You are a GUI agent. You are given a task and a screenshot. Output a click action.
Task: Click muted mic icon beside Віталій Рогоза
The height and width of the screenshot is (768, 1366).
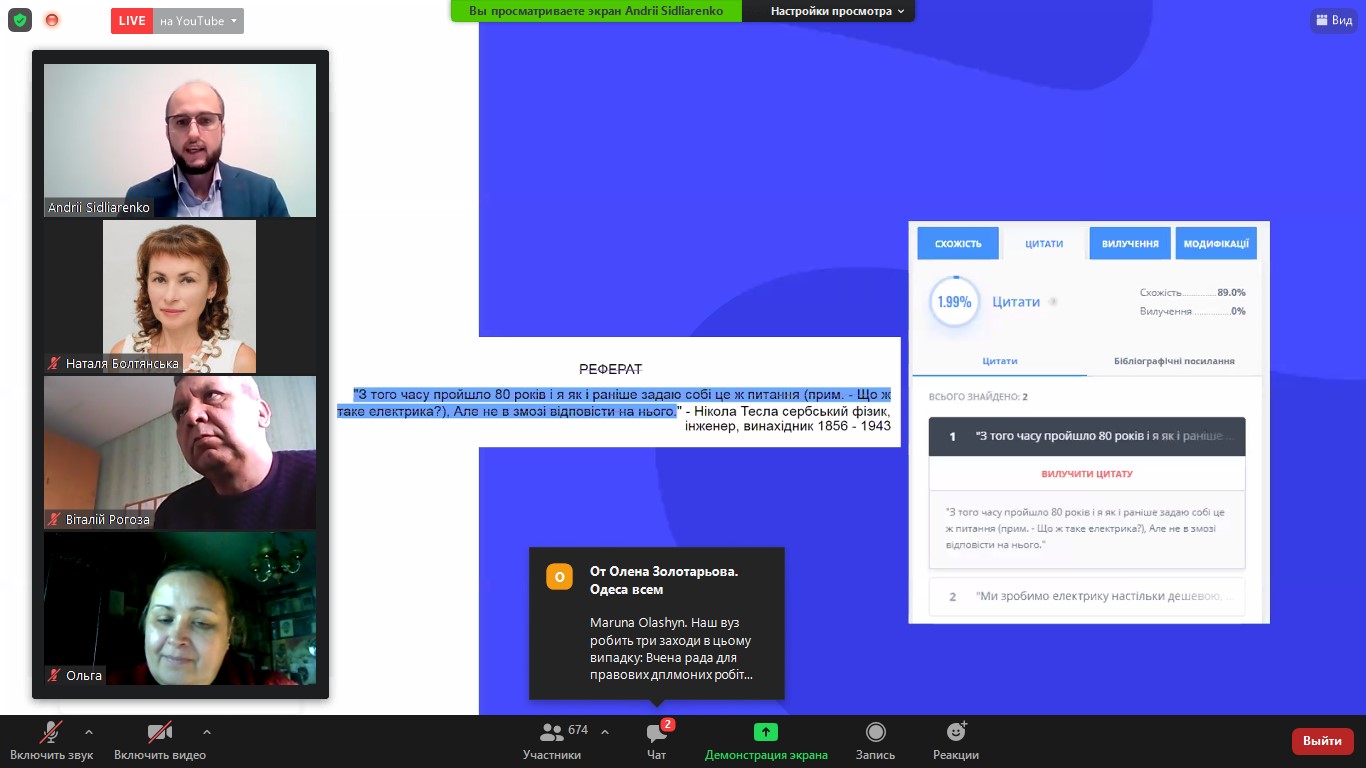tap(54, 520)
